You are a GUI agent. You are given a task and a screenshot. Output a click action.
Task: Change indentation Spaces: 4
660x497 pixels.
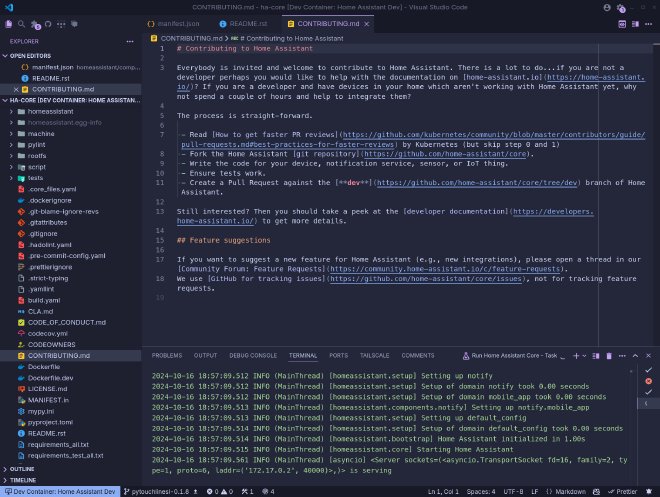[481, 492]
